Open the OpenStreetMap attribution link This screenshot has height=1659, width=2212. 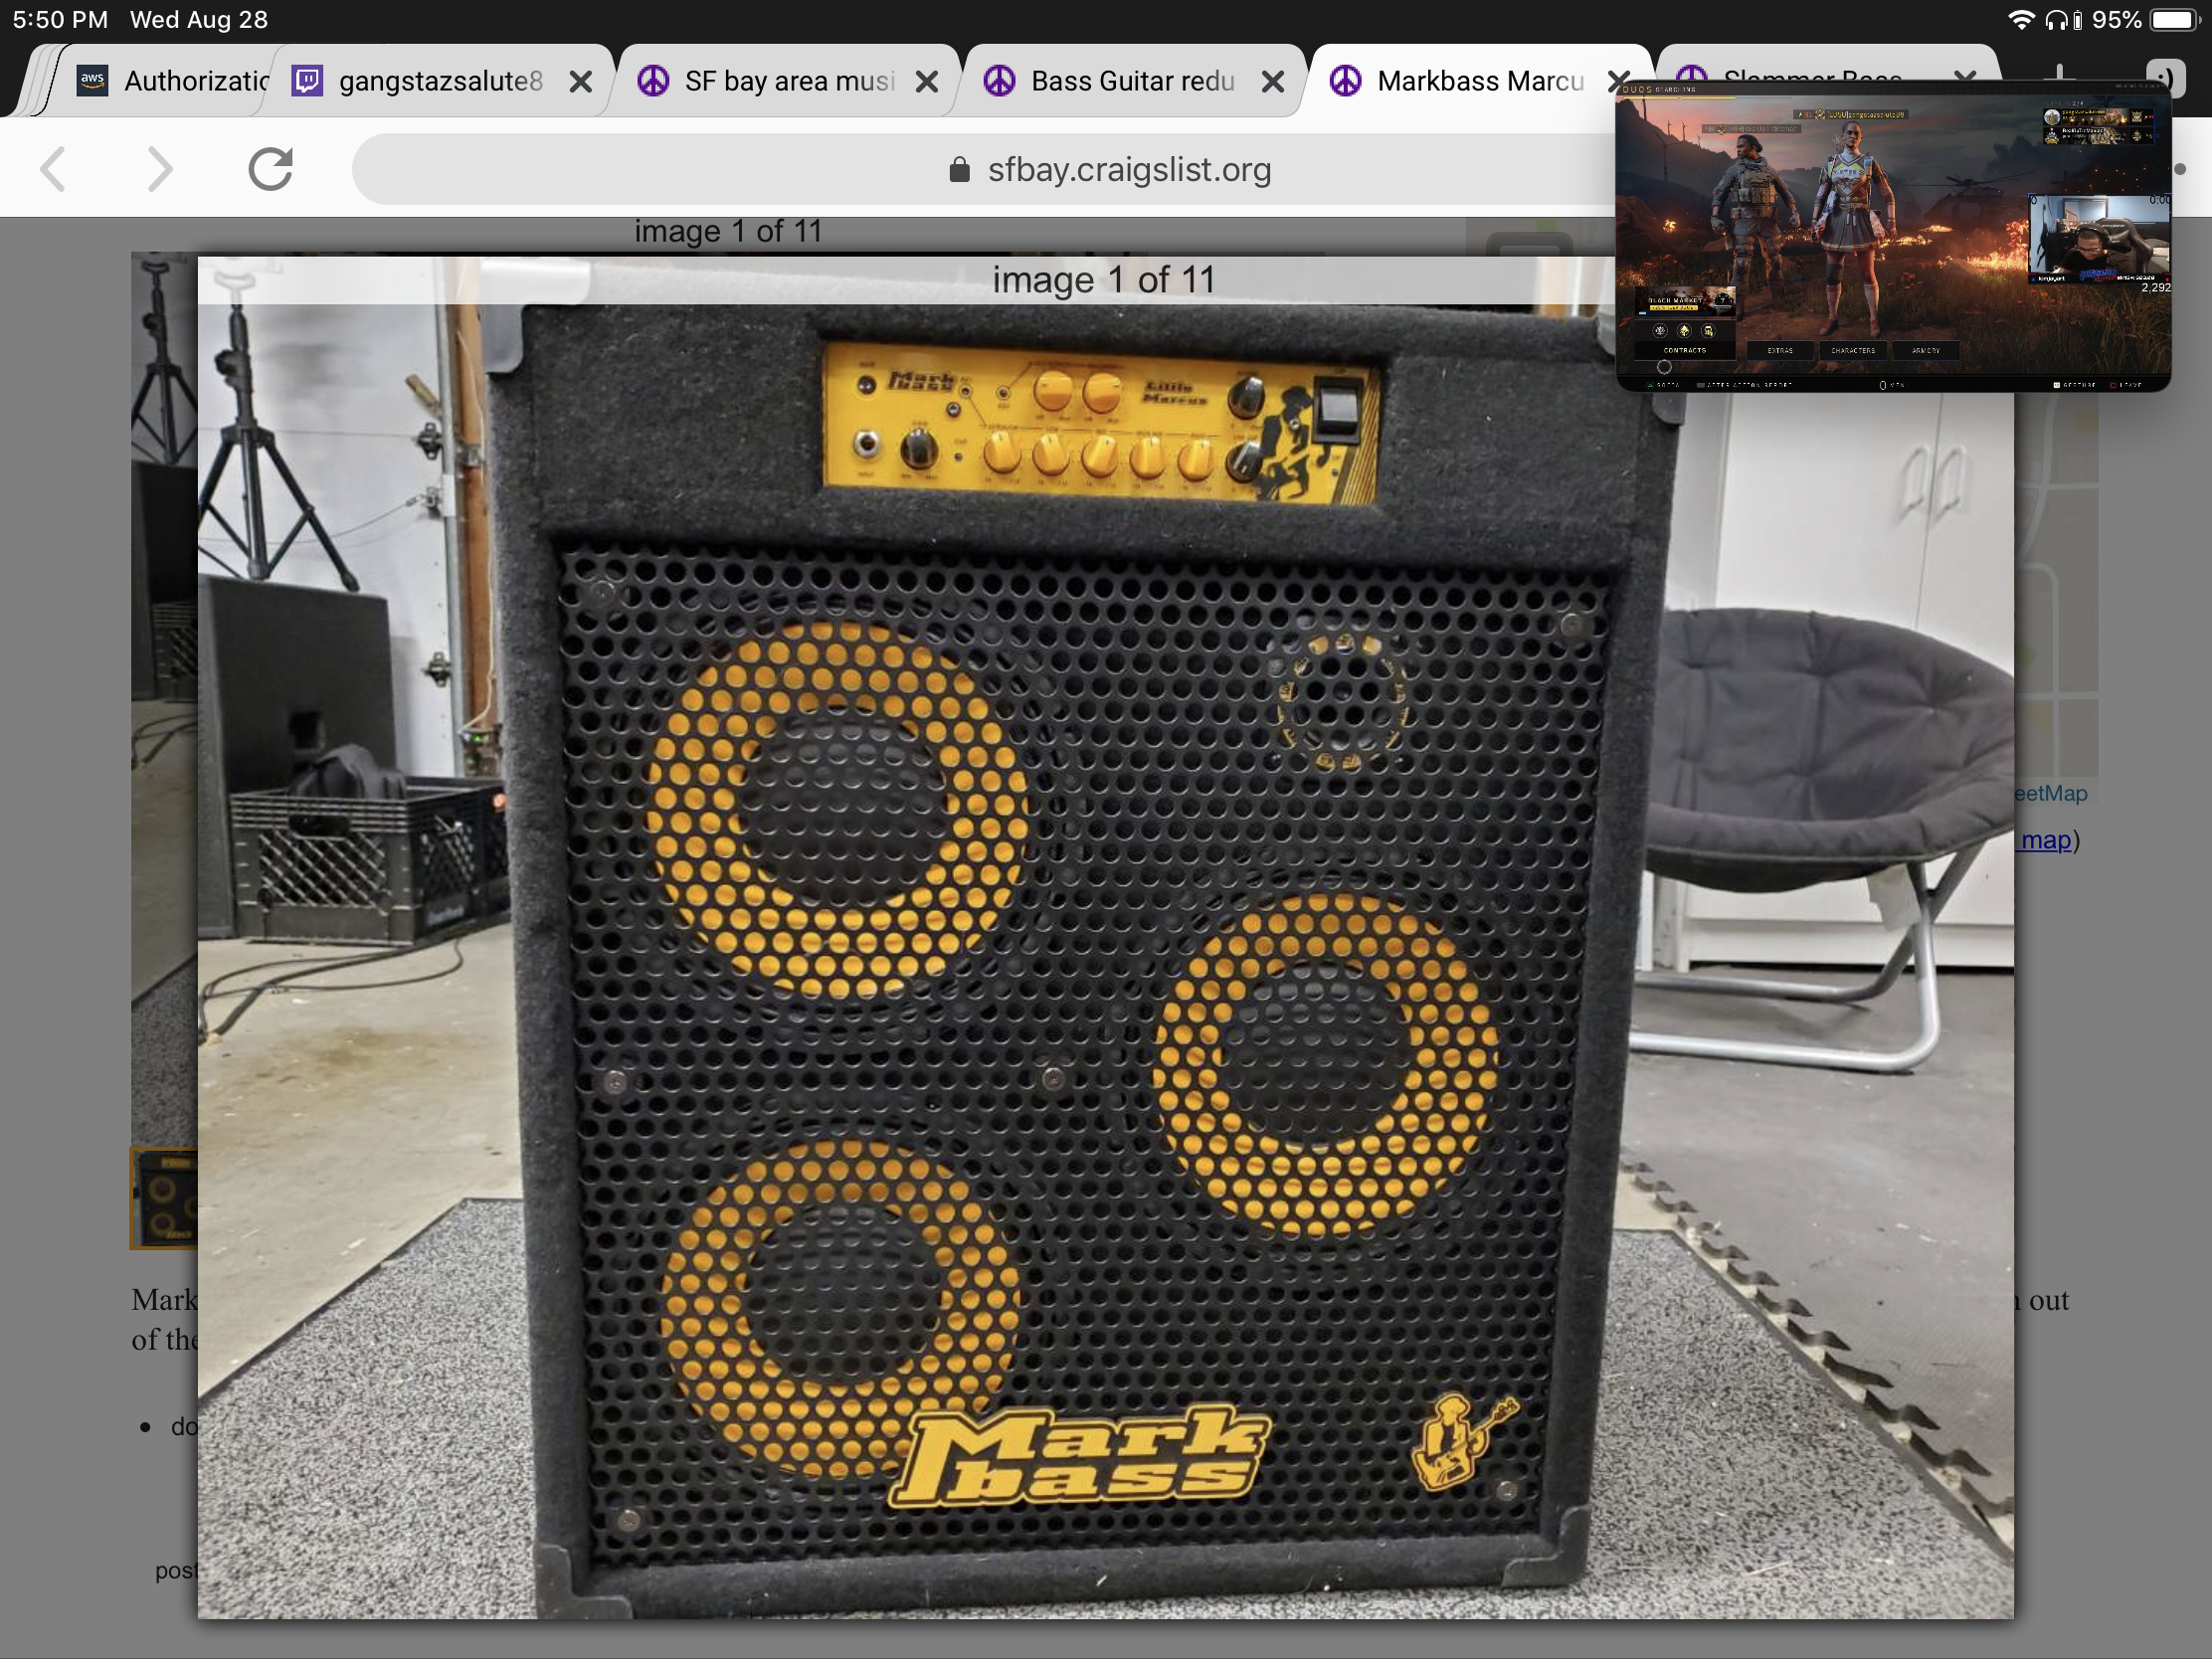[x=2050, y=793]
